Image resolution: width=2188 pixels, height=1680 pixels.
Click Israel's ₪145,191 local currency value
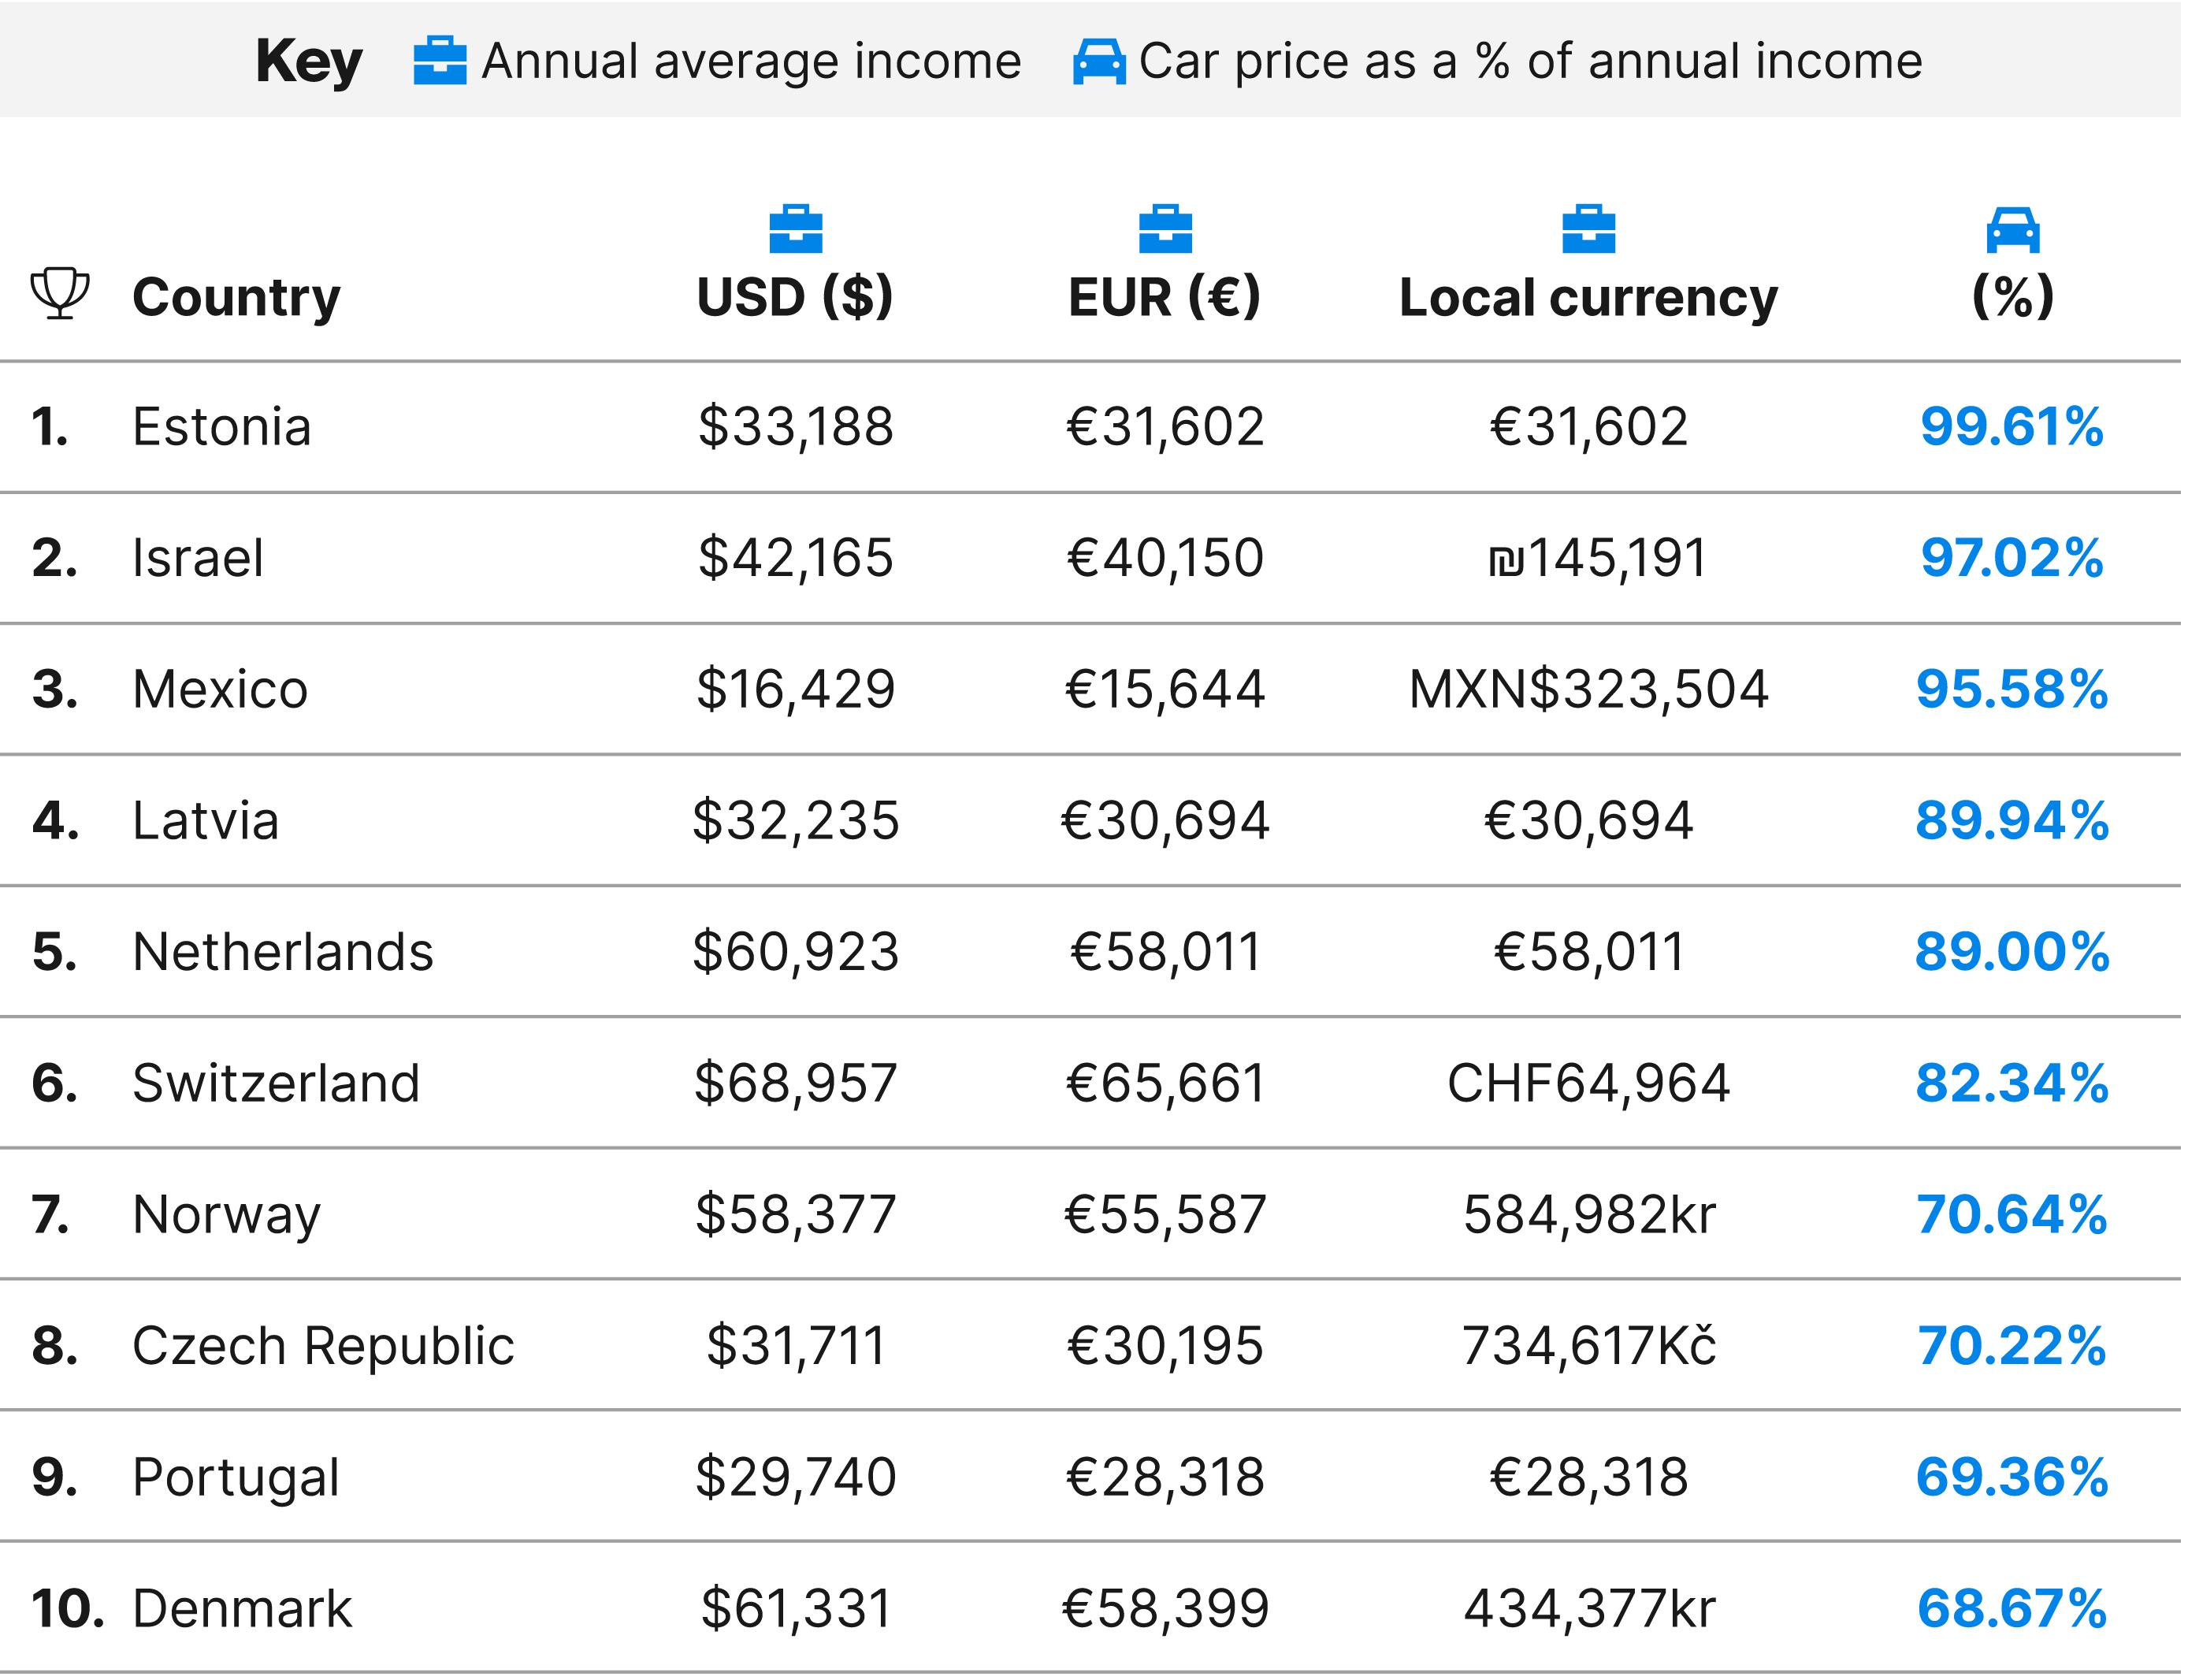(1597, 558)
